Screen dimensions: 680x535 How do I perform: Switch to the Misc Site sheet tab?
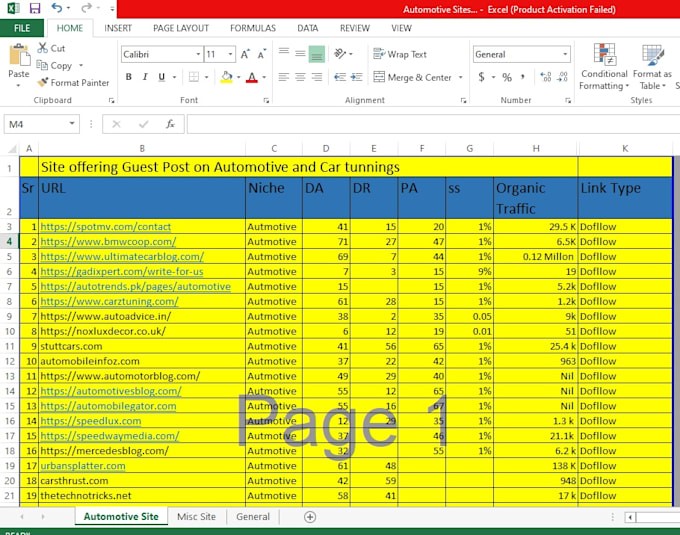[x=196, y=517]
